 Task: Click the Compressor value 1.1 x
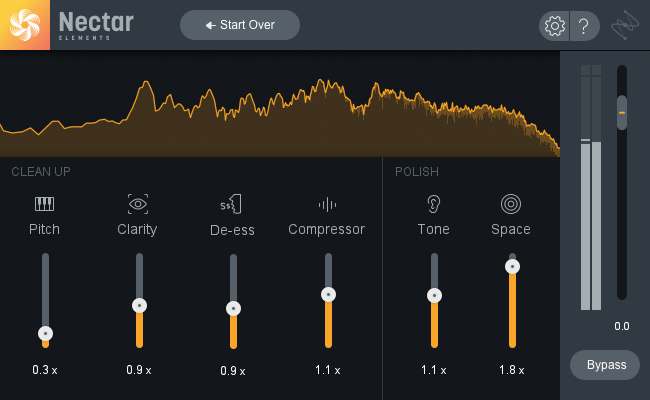click(x=327, y=370)
